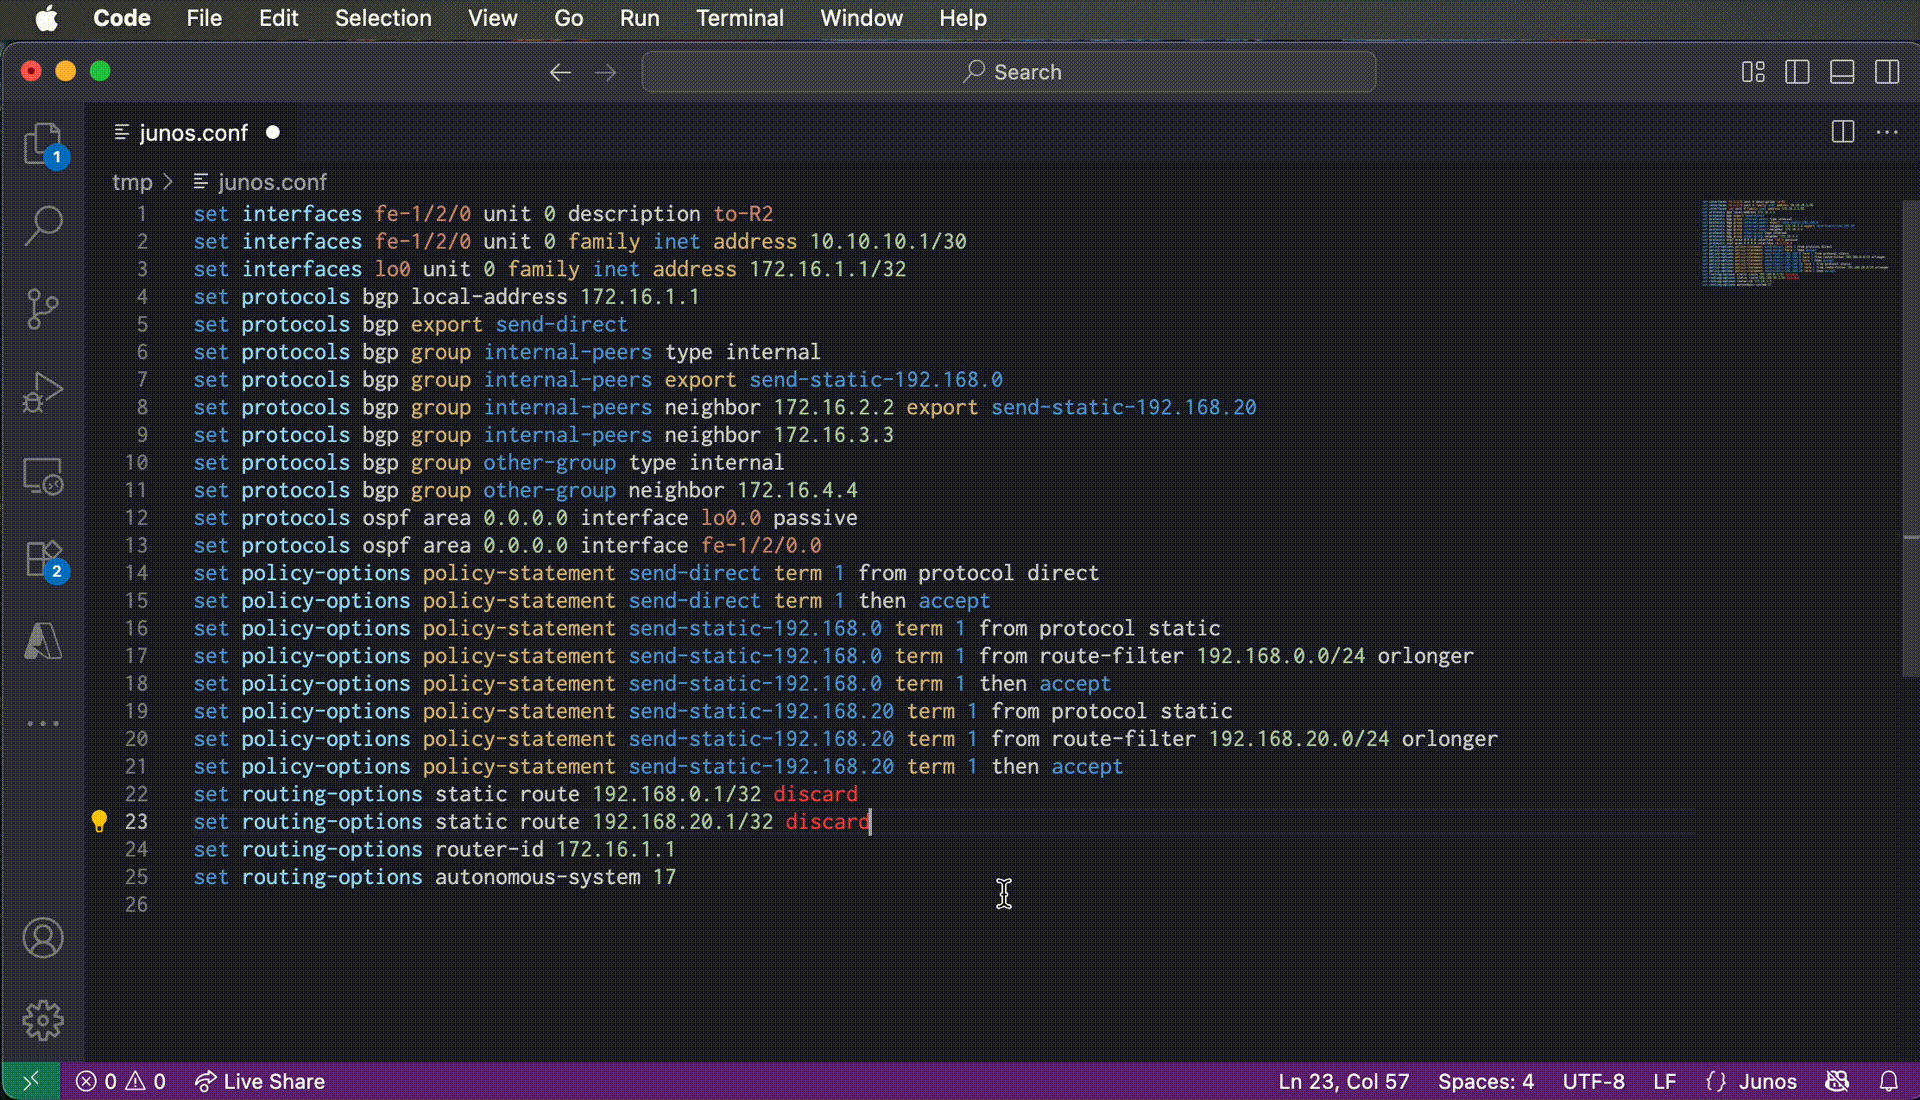Toggle the Secondary Side Bar
This screenshot has height=1100, width=1920.
point(1887,72)
